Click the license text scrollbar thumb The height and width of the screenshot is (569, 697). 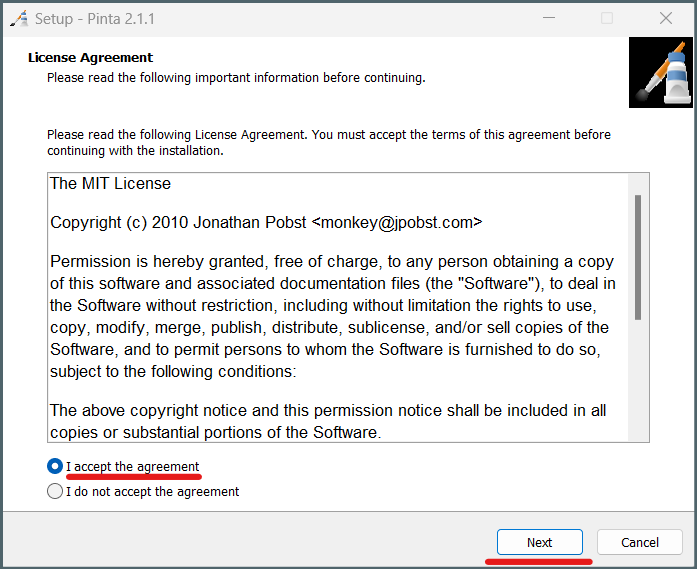pyautogui.click(x=638, y=257)
